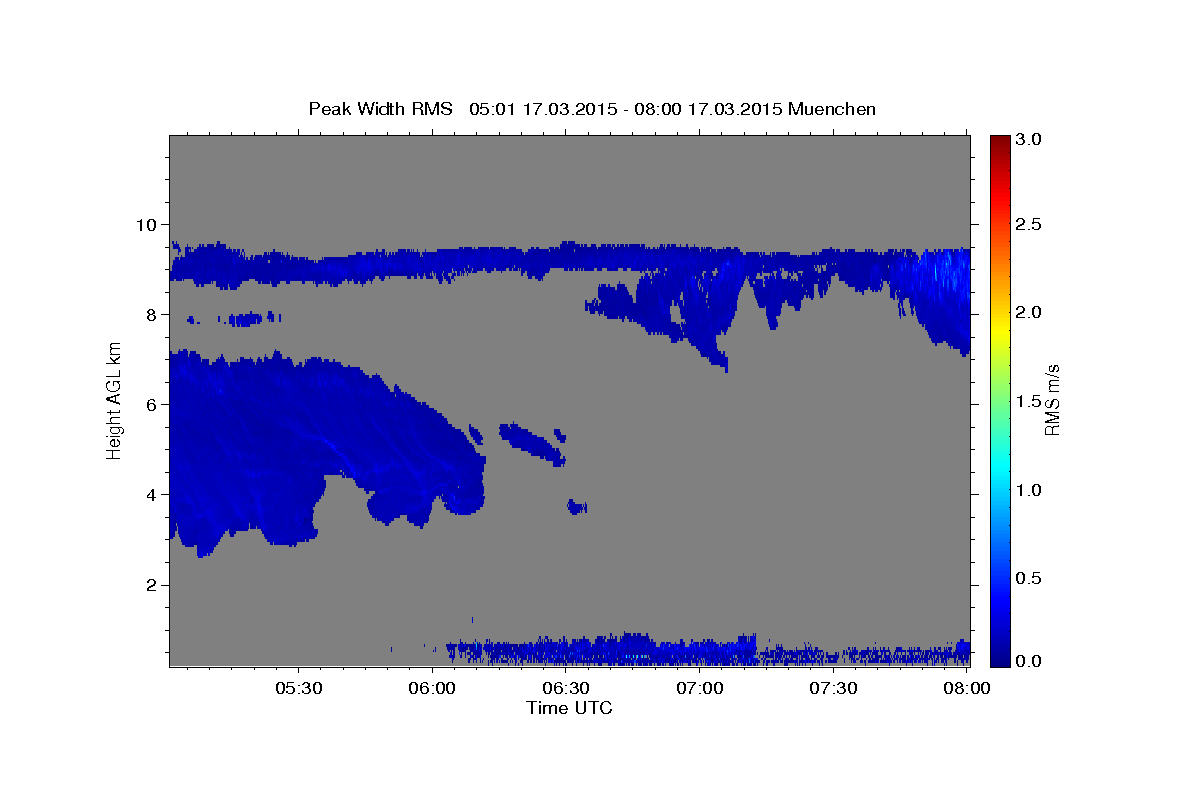Click the height tick label 4
The width and height of the screenshot is (1200, 800).
(x=152, y=495)
